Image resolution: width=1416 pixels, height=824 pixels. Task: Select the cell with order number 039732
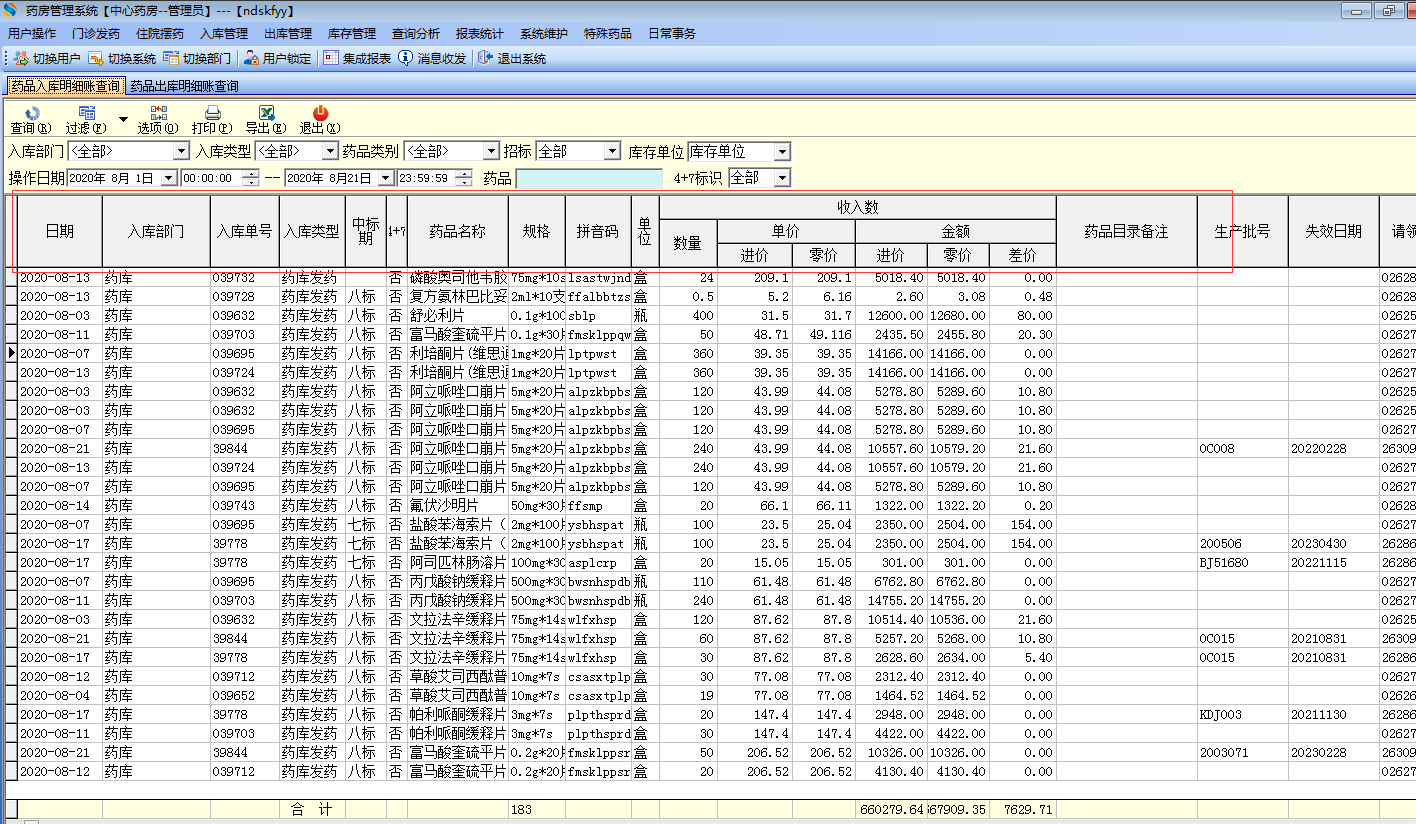[245, 277]
